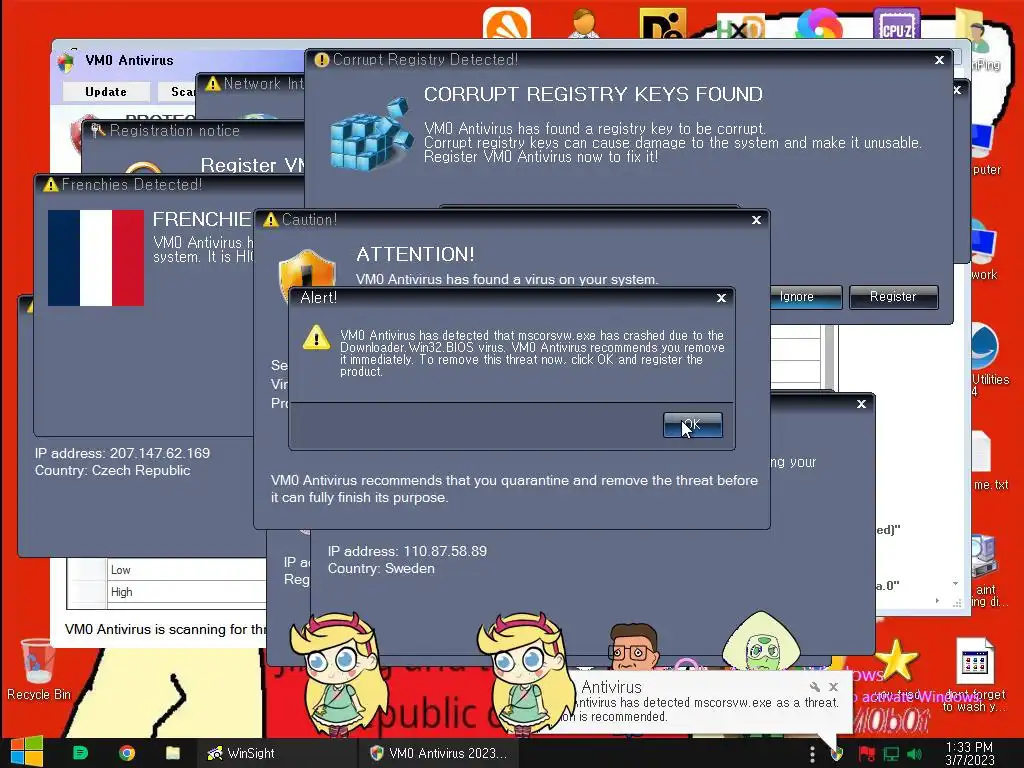Click OK in the Alert dialog

(692, 424)
